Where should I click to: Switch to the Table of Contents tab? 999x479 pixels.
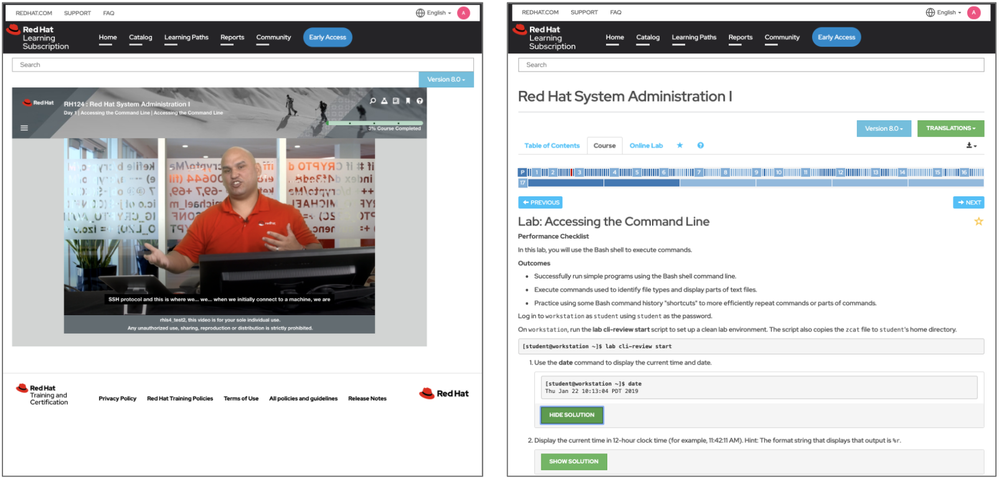(551, 146)
